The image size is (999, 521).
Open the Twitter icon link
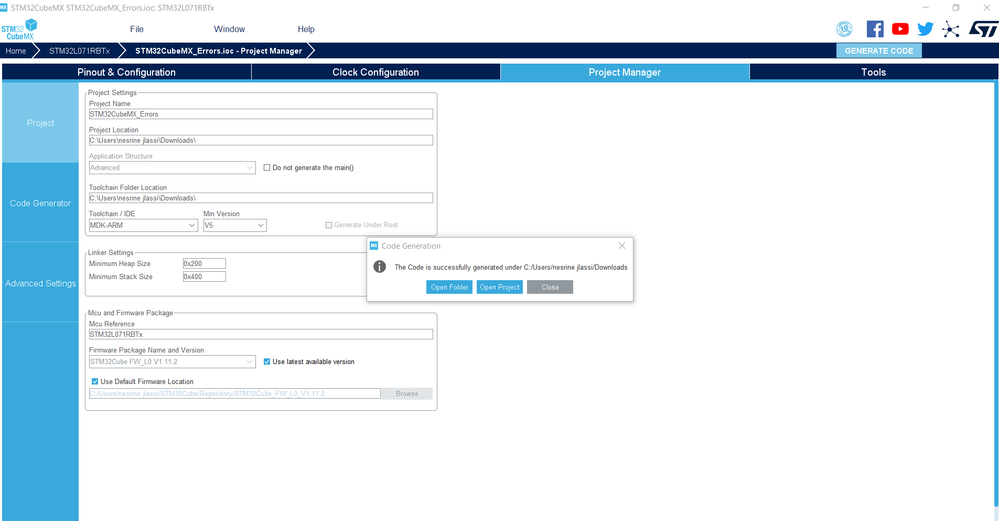tap(925, 29)
